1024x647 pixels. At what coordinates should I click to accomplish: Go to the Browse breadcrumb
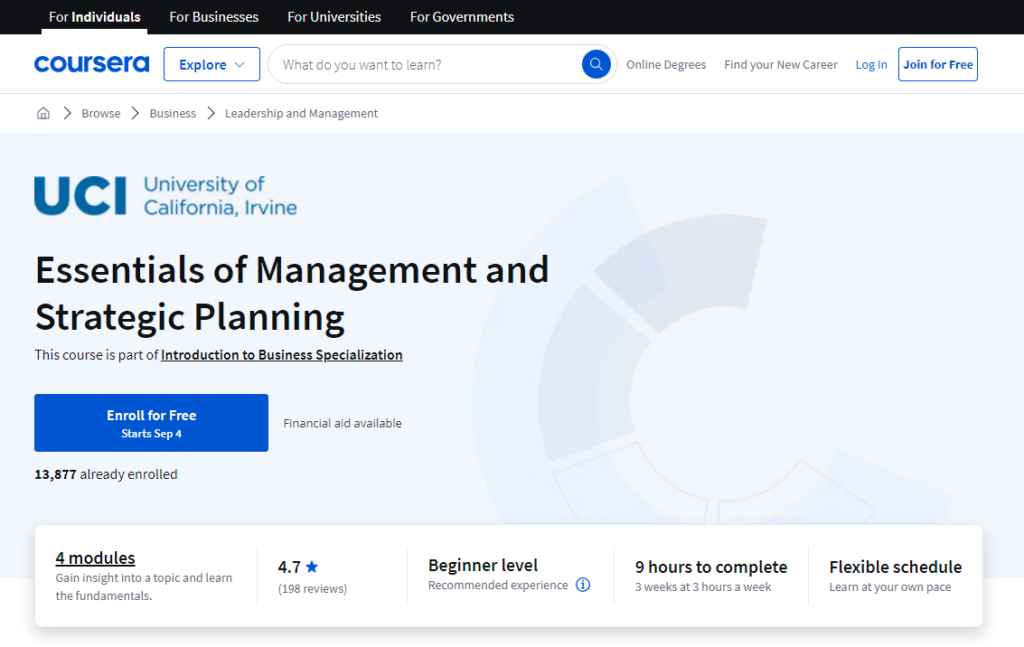click(101, 113)
